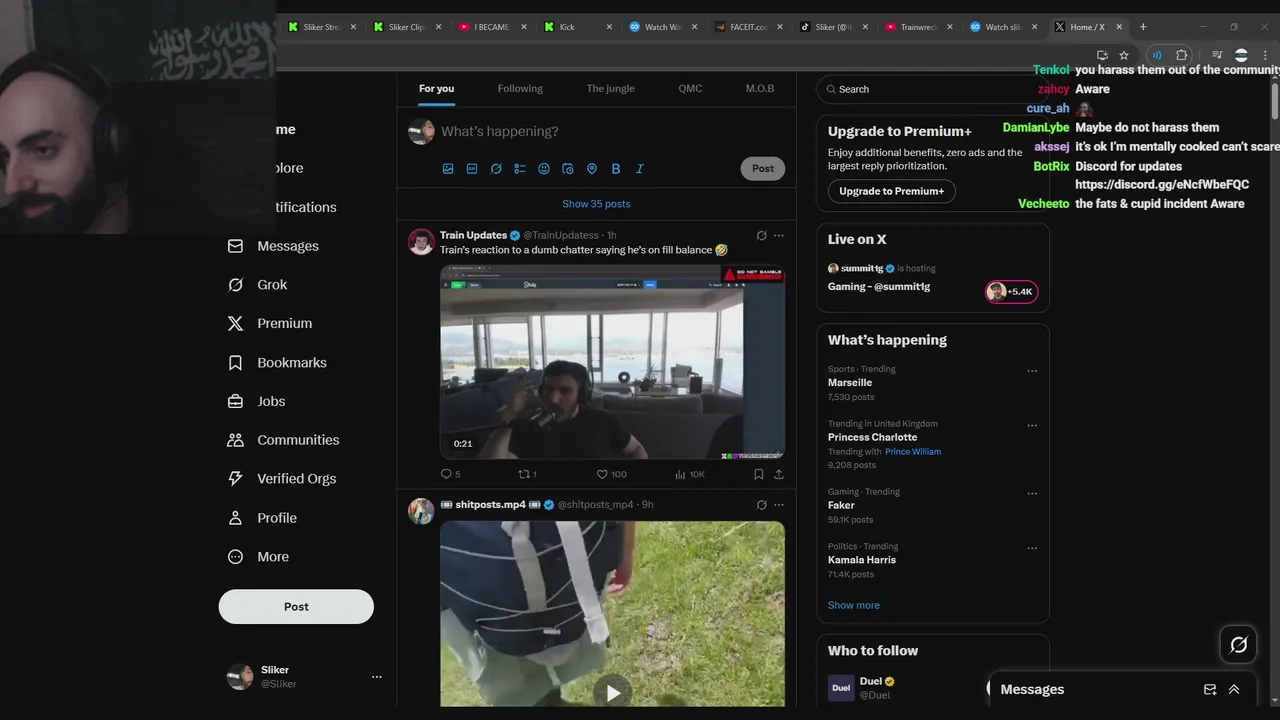Click Show more under What's happening
Viewport: 1280px width, 720px height.
click(853, 605)
